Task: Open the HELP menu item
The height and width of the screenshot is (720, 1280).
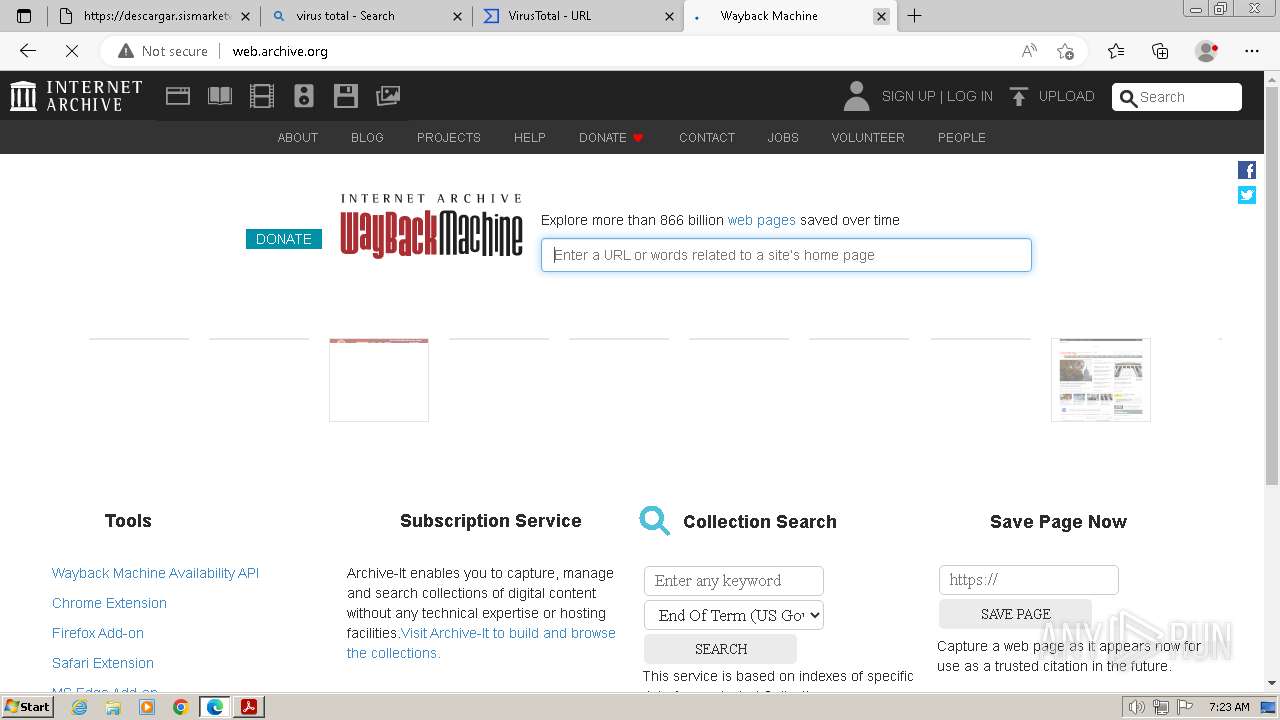Action: tap(530, 138)
